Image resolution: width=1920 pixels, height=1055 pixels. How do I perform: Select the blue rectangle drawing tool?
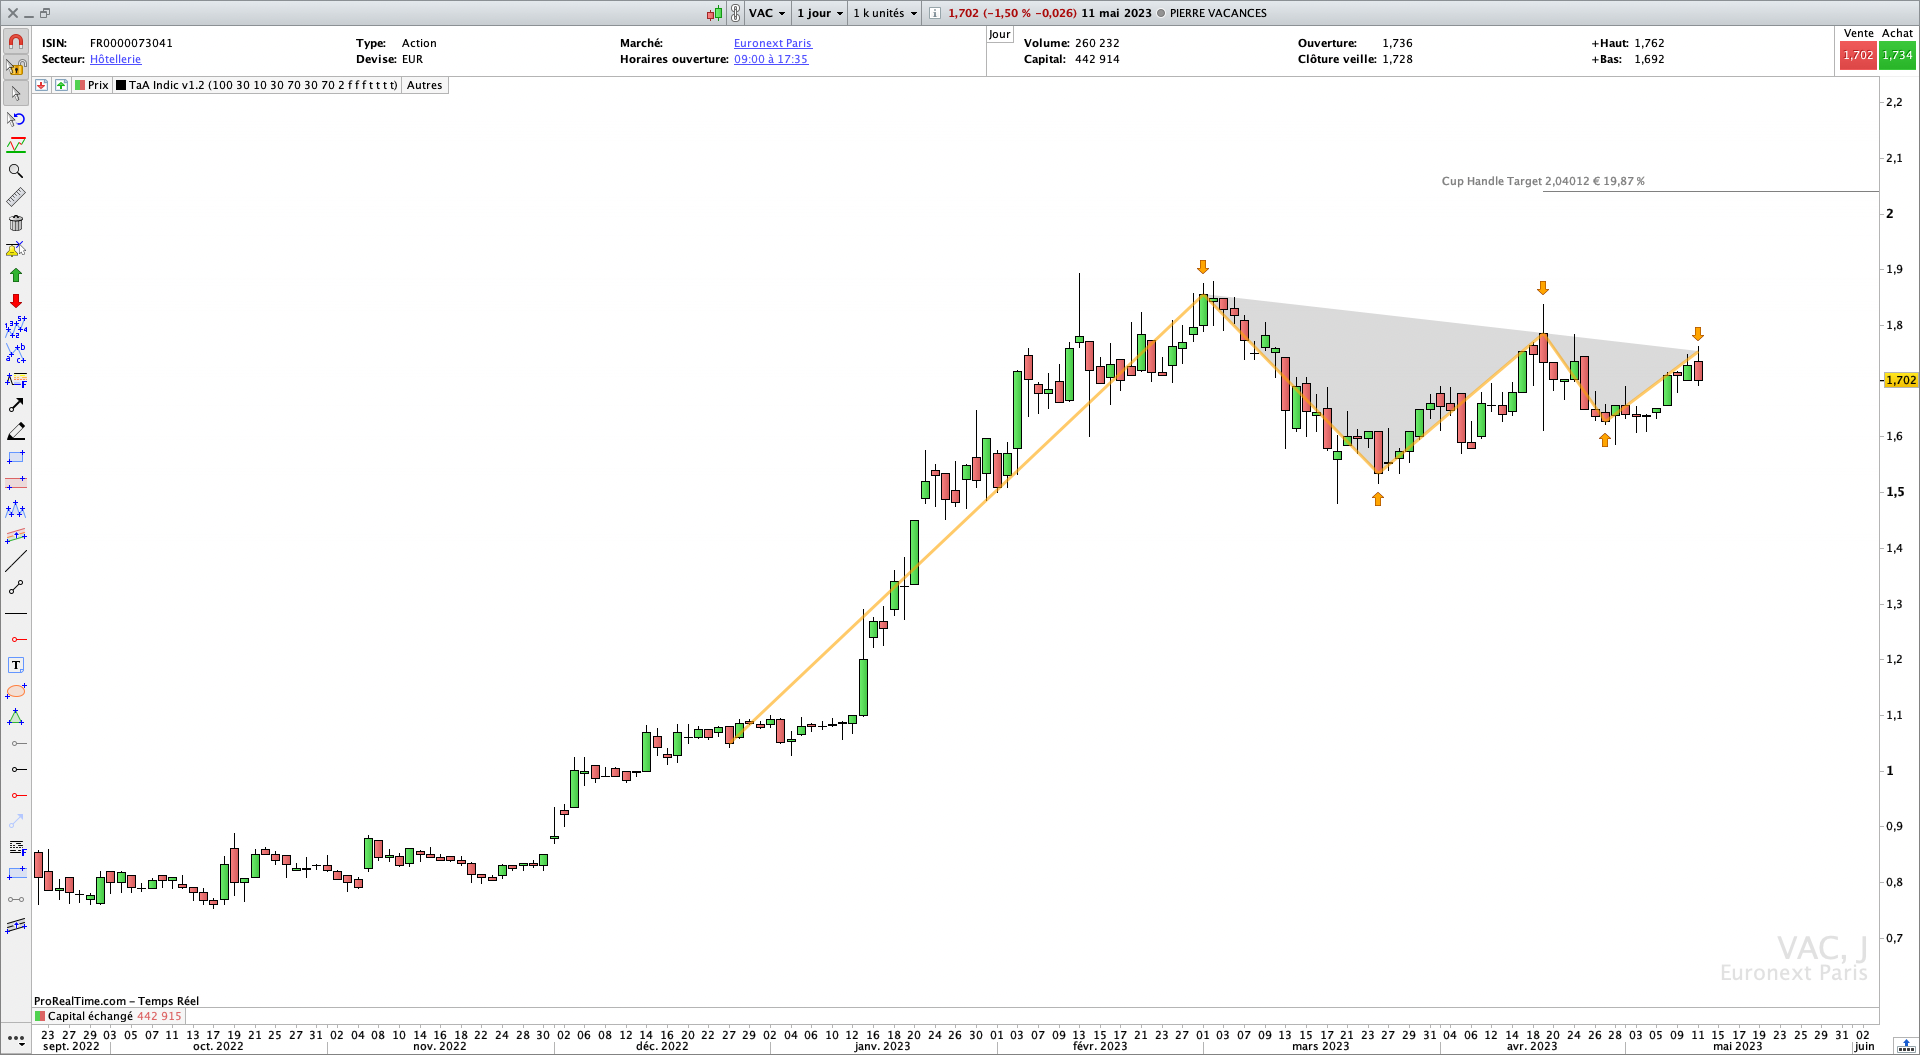click(x=16, y=457)
